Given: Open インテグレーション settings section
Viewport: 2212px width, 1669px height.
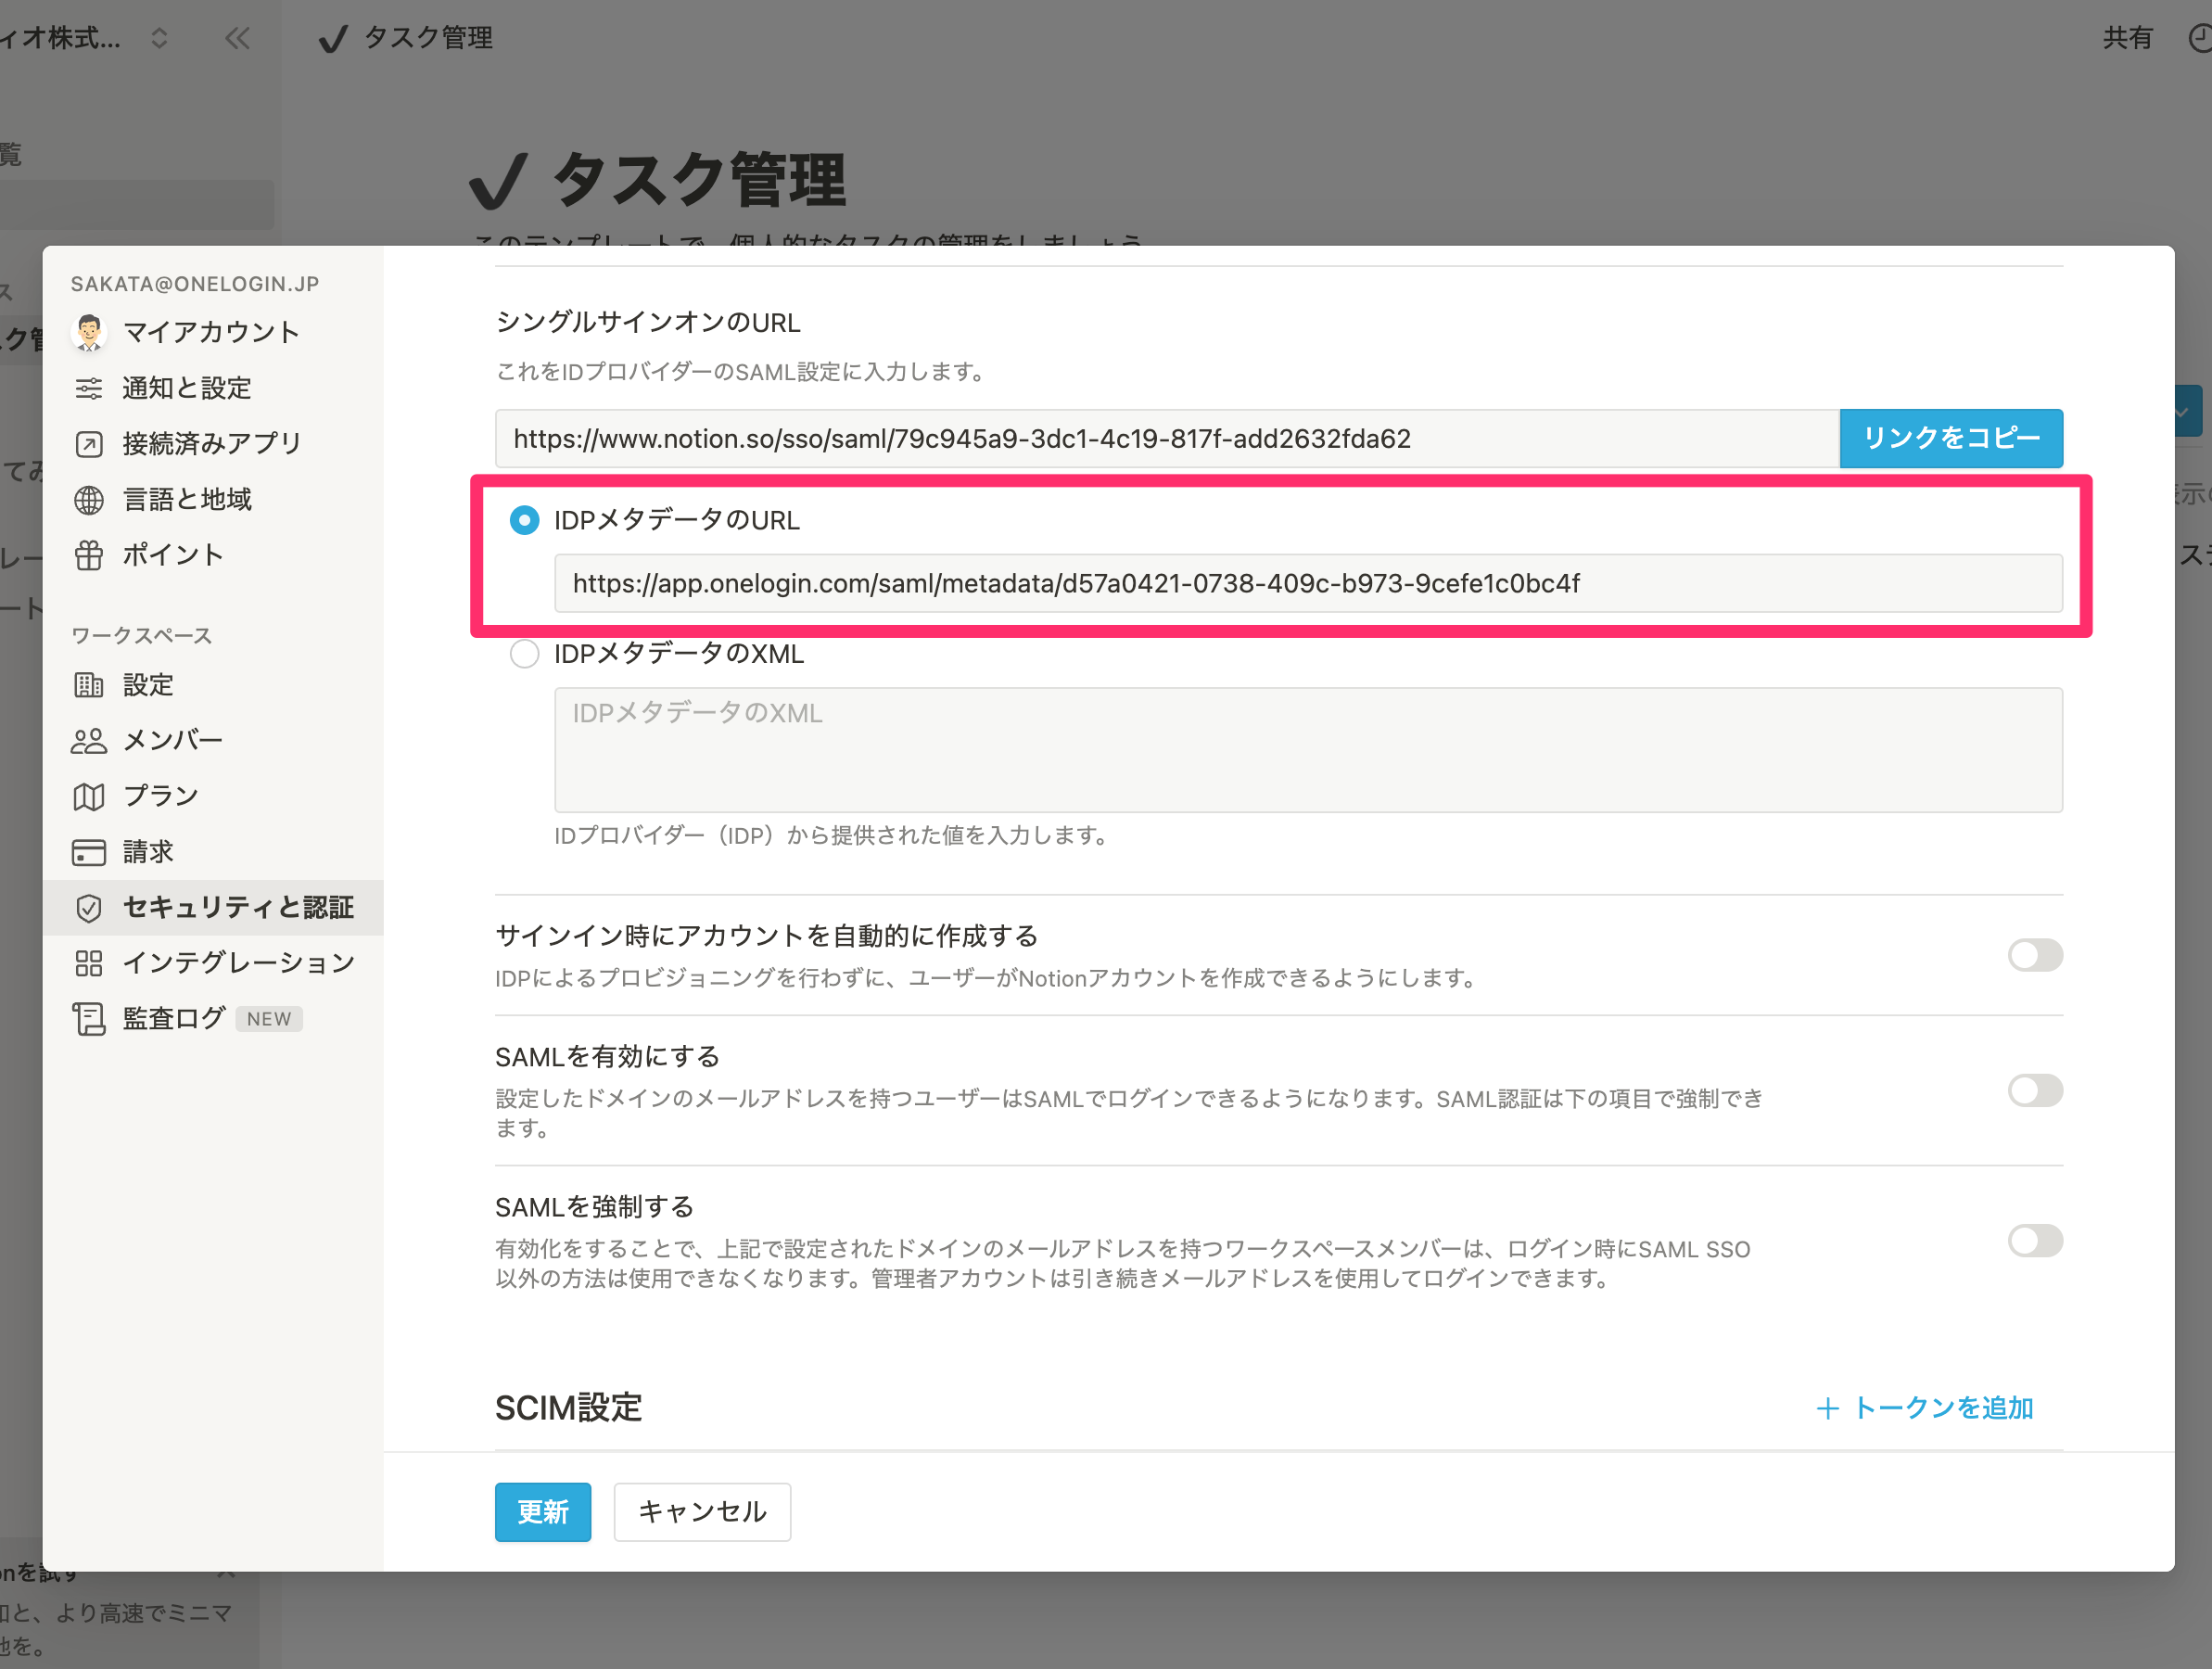Looking at the screenshot, I should 213,963.
